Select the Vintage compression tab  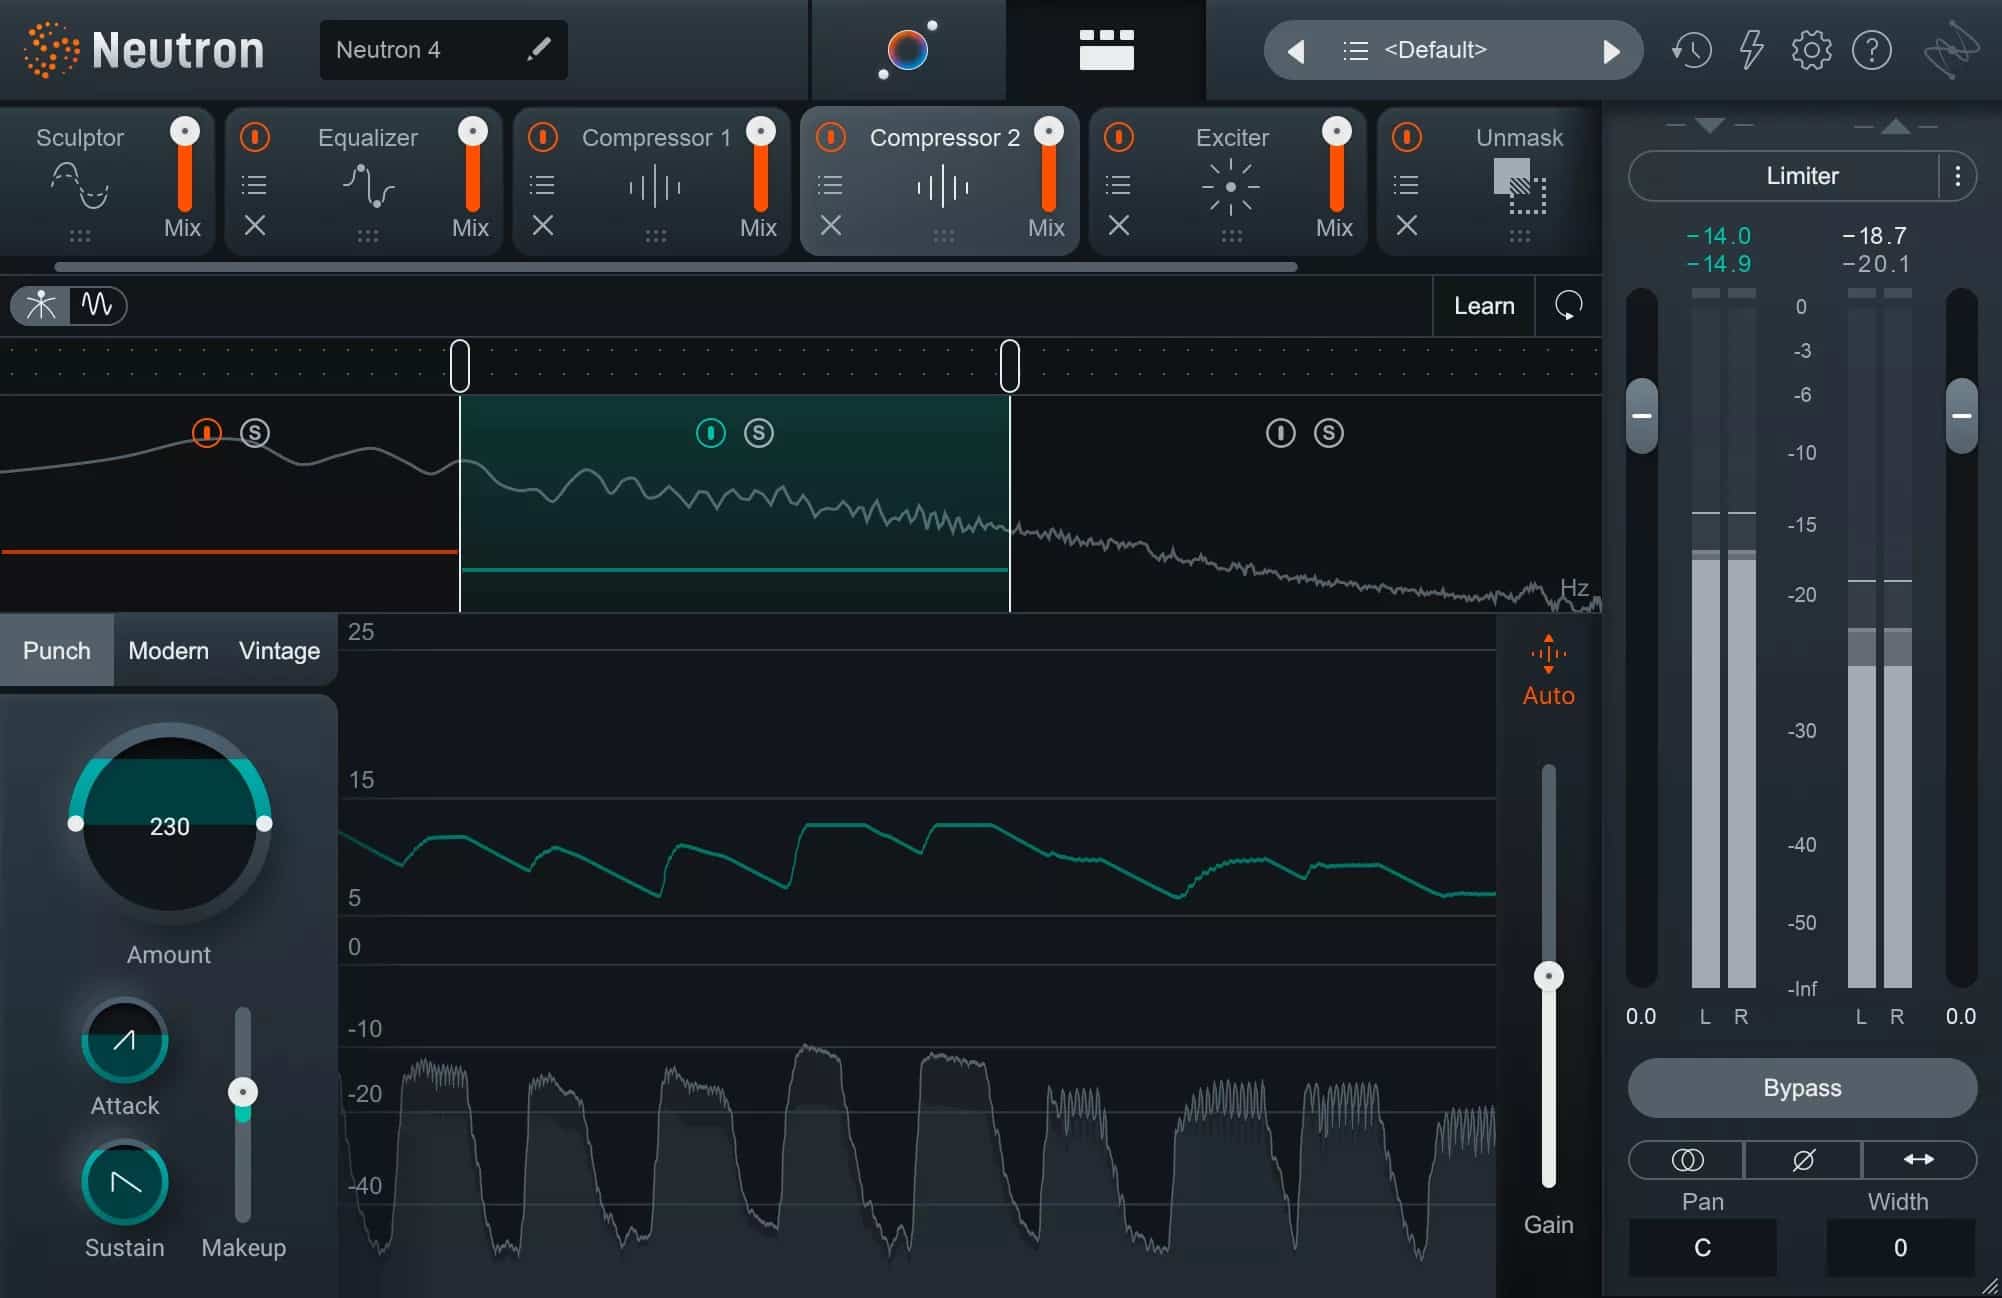277,650
